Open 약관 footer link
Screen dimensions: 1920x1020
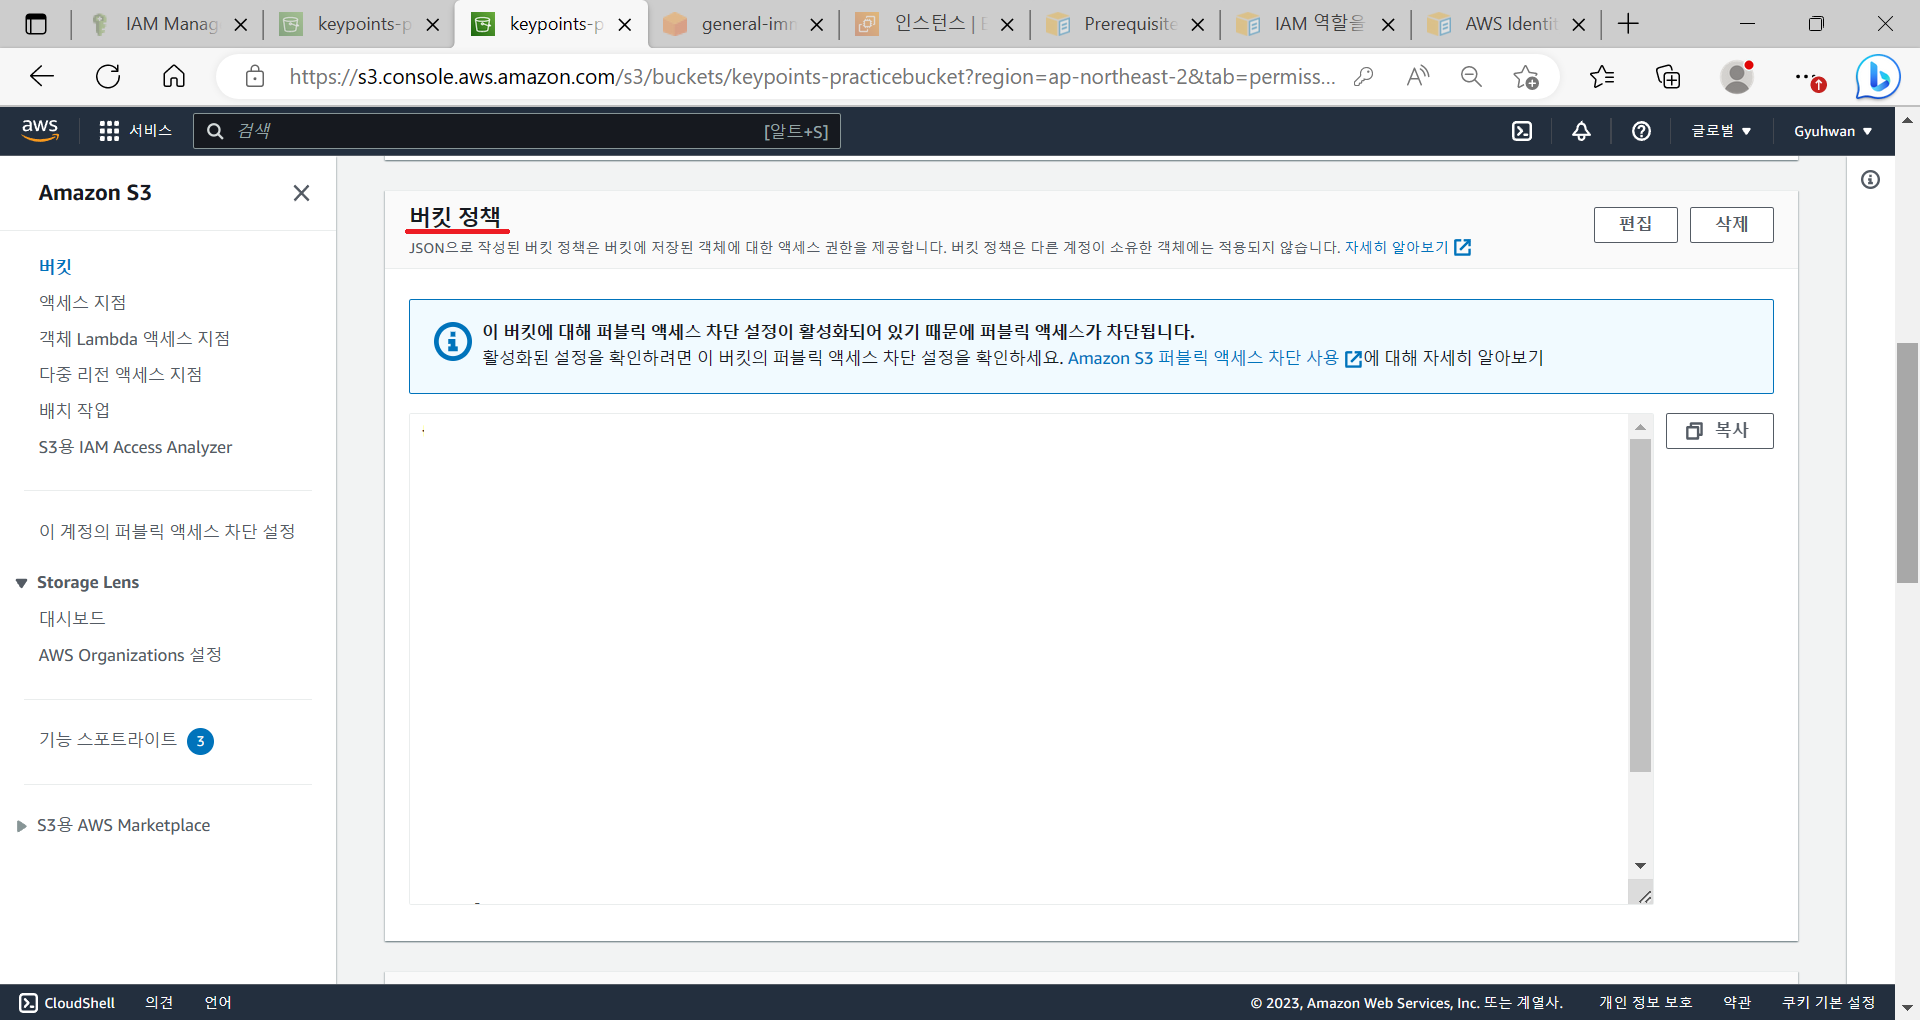[x=1737, y=1003]
